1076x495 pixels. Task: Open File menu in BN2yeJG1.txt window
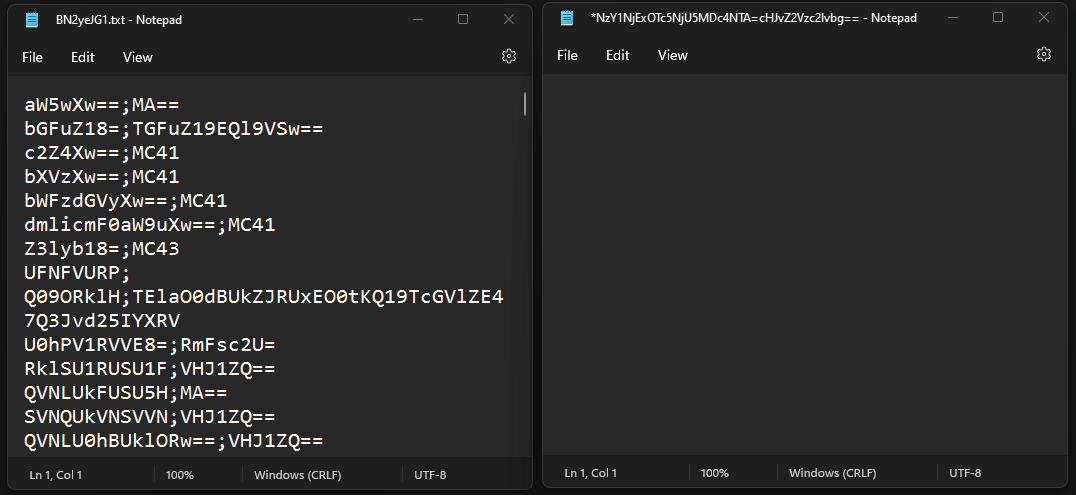[x=32, y=57]
